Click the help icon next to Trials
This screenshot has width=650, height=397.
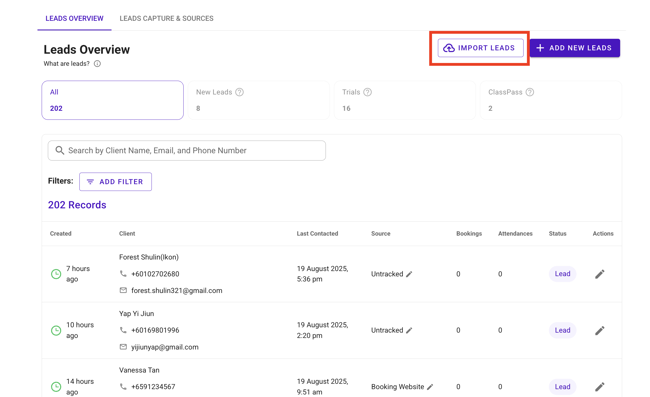pos(367,92)
